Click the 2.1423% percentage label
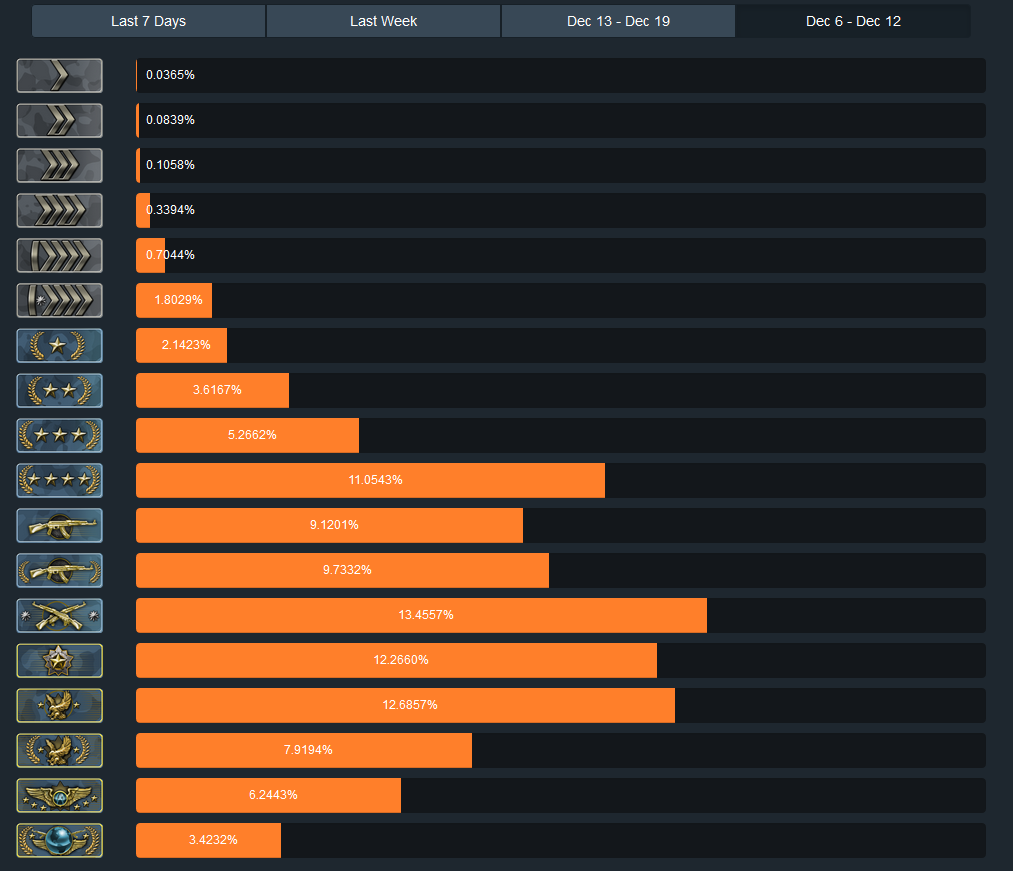The image size is (1013, 871). point(186,345)
